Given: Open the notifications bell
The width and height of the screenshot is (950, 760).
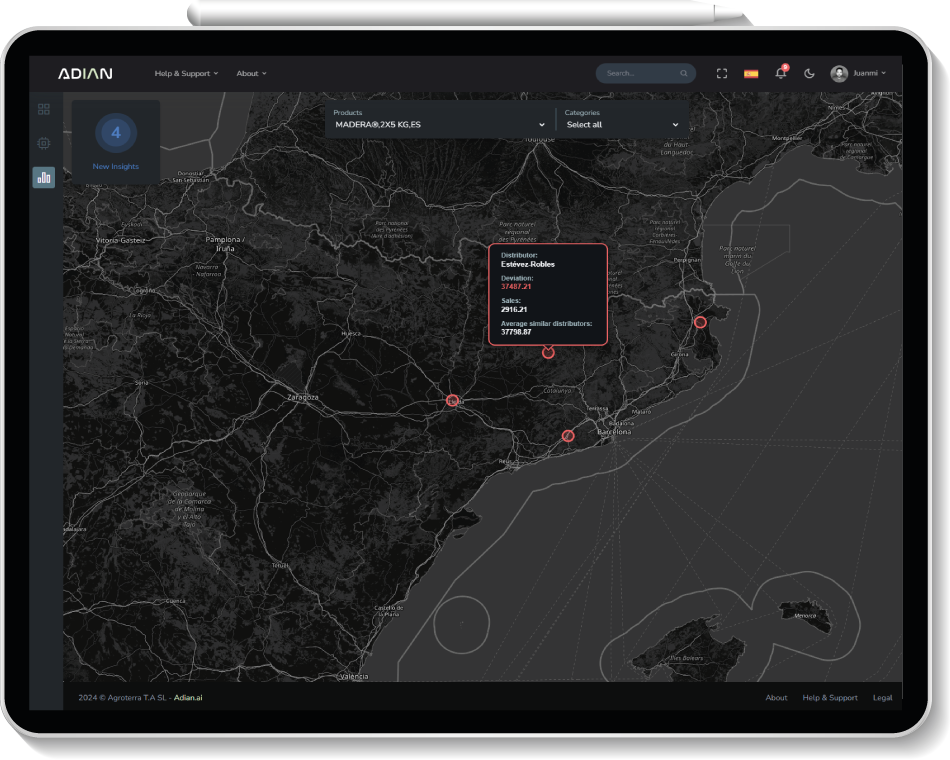Looking at the screenshot, I should pyautogui.click(x=781, y=73).
